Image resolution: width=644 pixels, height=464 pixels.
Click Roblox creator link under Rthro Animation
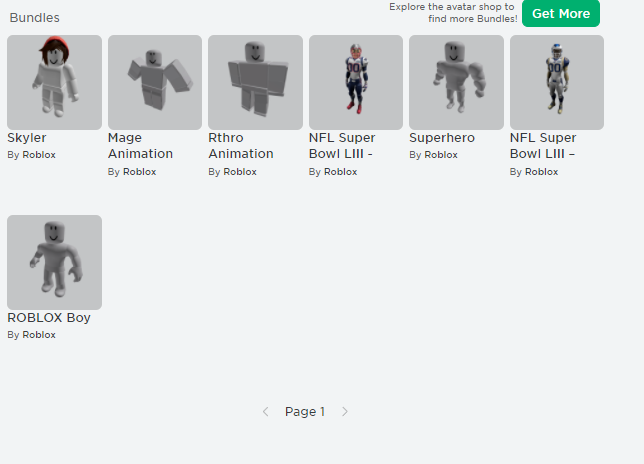pos(240,172)
